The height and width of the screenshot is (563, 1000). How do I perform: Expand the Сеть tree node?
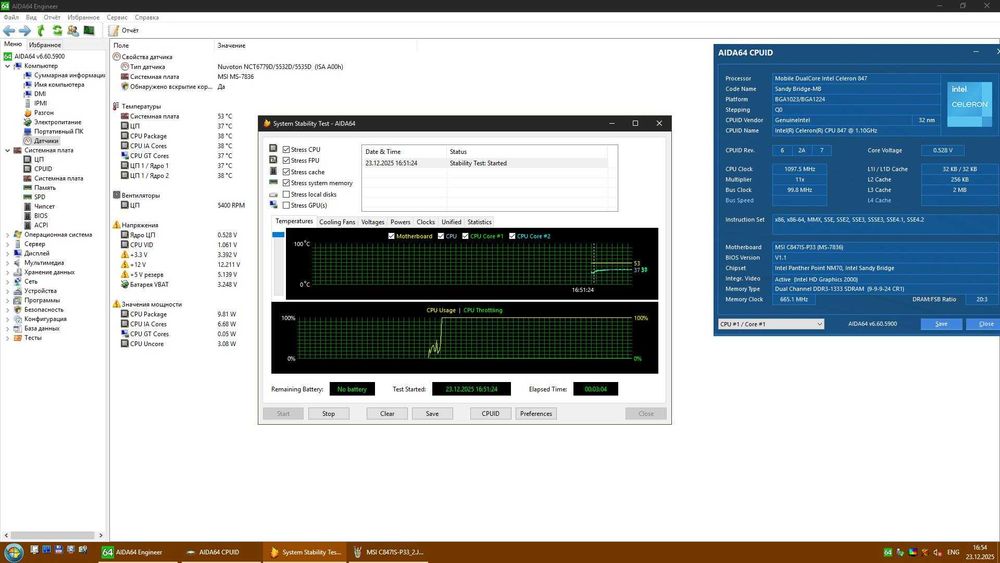click(8, 281)
